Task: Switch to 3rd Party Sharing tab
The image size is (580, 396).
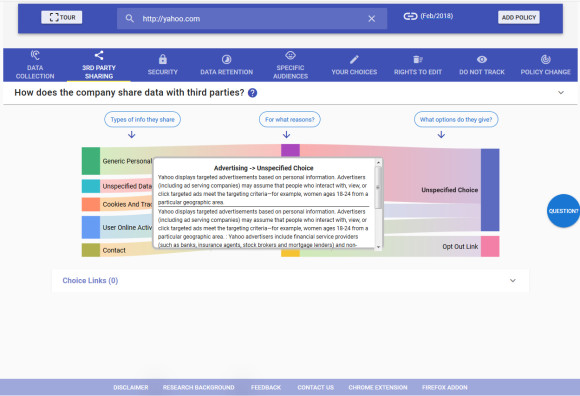Action: pyautogui.click(x=99, y=65)
